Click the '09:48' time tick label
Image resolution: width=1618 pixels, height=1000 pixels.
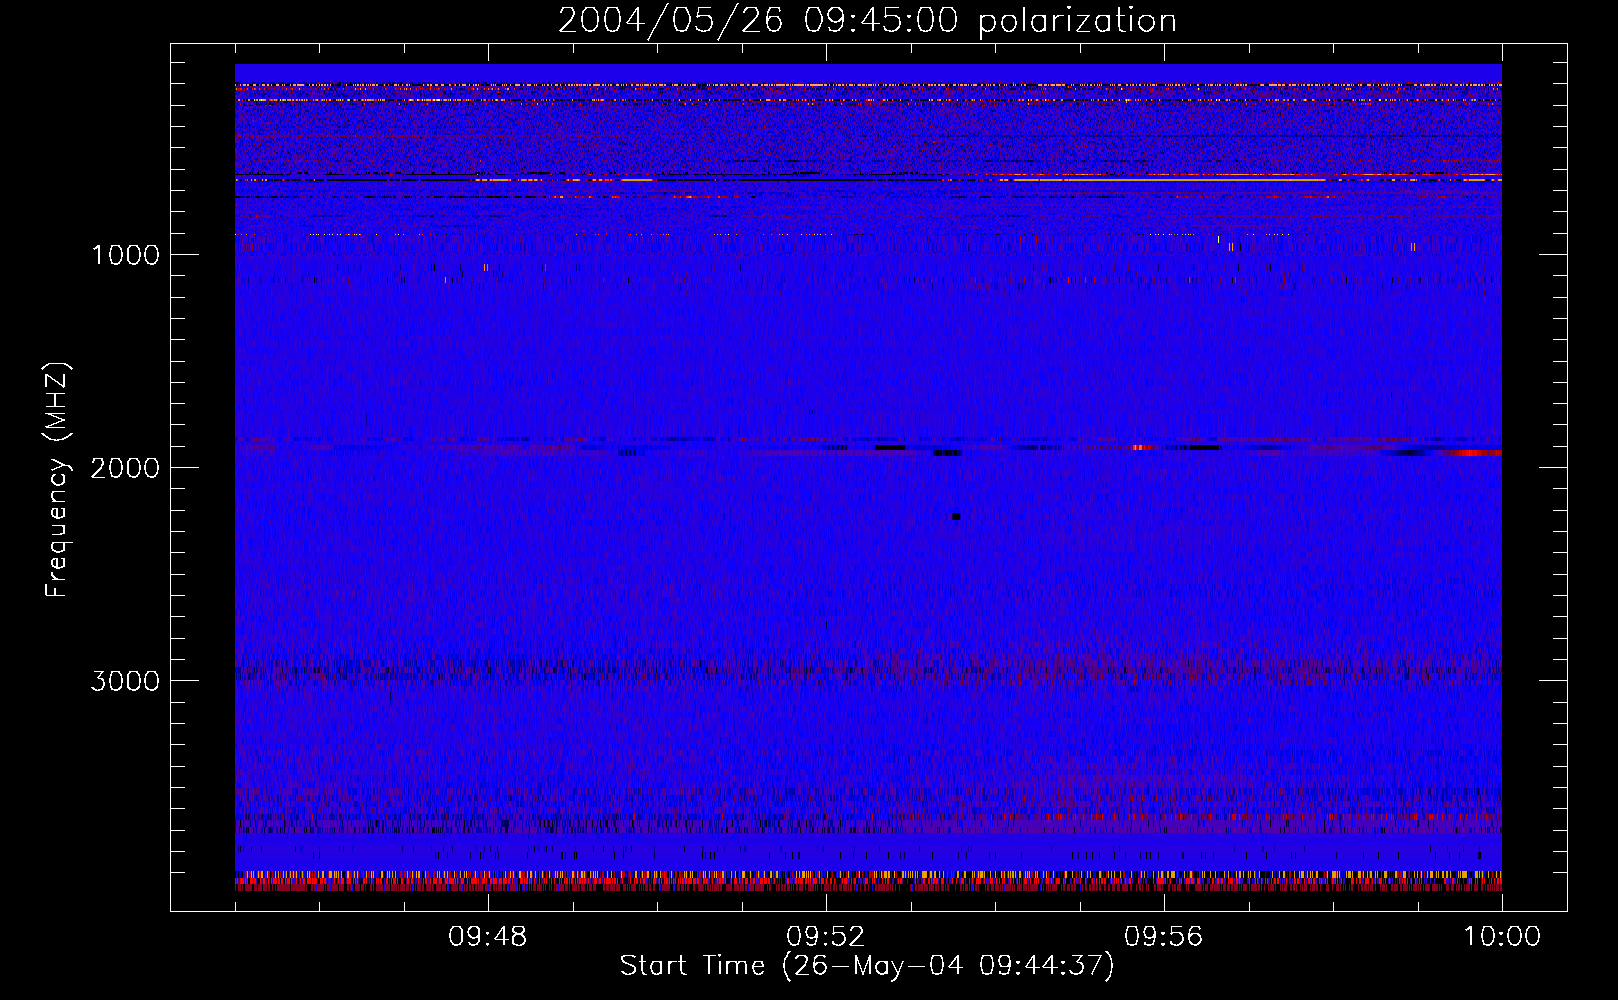488,937
